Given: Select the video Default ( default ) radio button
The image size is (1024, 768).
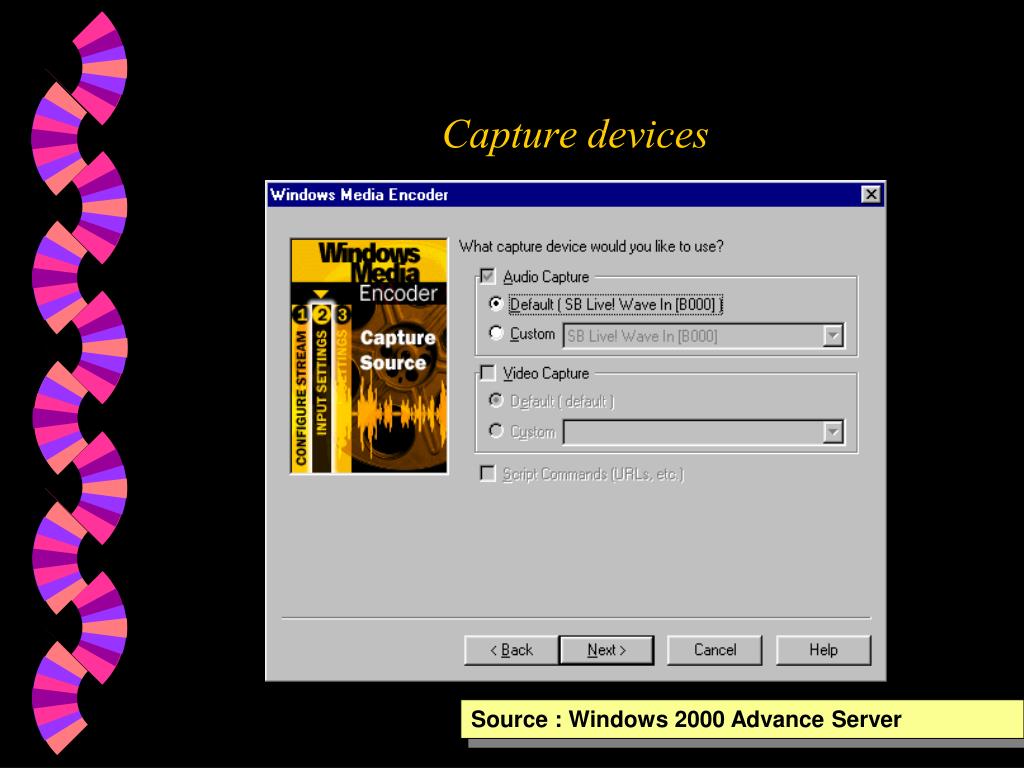Looking at the screenshot, I should pos(496,400).
